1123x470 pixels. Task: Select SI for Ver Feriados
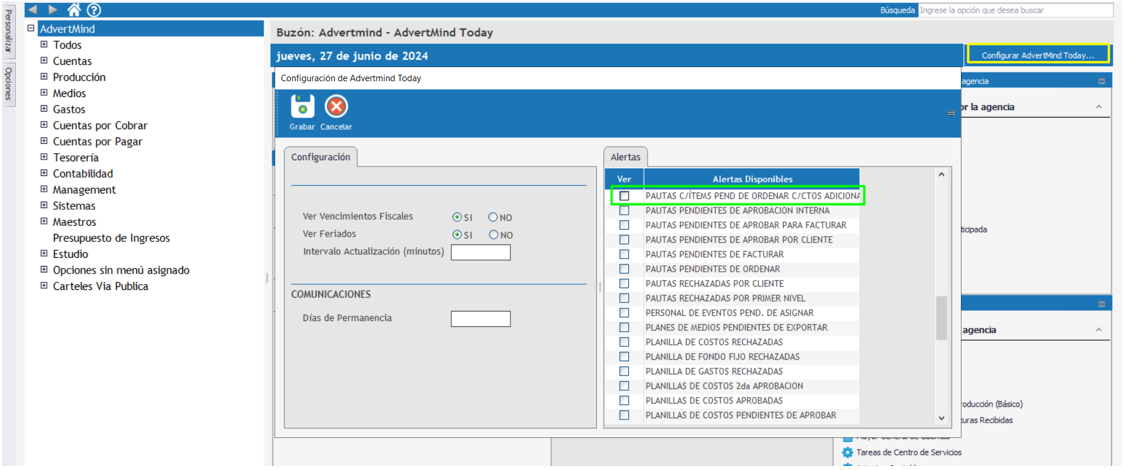[x=457, y=235]
